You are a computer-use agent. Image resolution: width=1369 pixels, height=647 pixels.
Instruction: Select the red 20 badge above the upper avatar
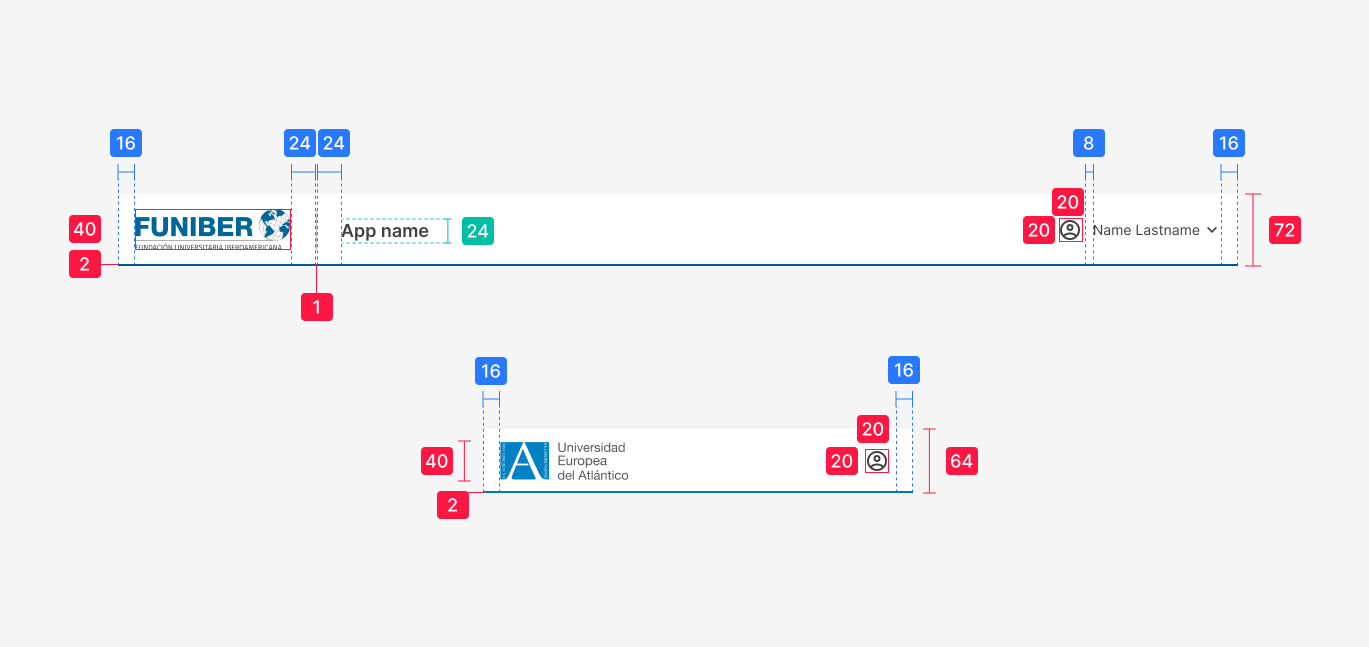(x=1068, y=201)
